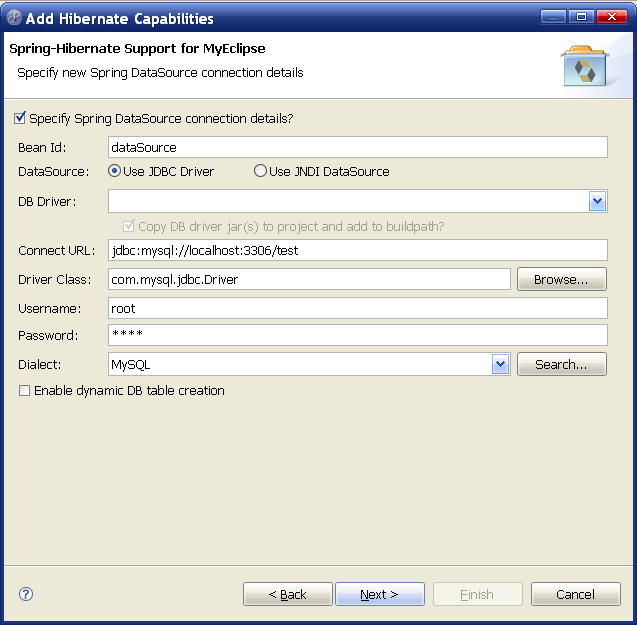Click the Browse button for Driver Class
The image size is (637, 625).
click(x=561, y=279)
